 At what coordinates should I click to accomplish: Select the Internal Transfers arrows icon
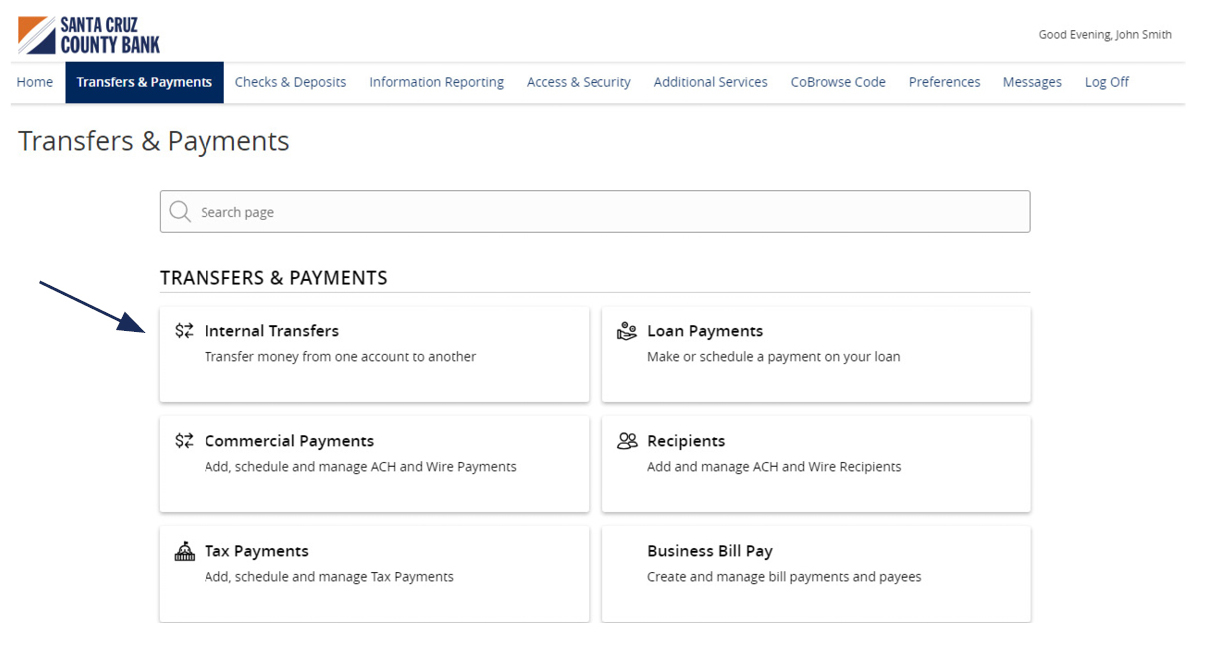[x=185, y=329]
